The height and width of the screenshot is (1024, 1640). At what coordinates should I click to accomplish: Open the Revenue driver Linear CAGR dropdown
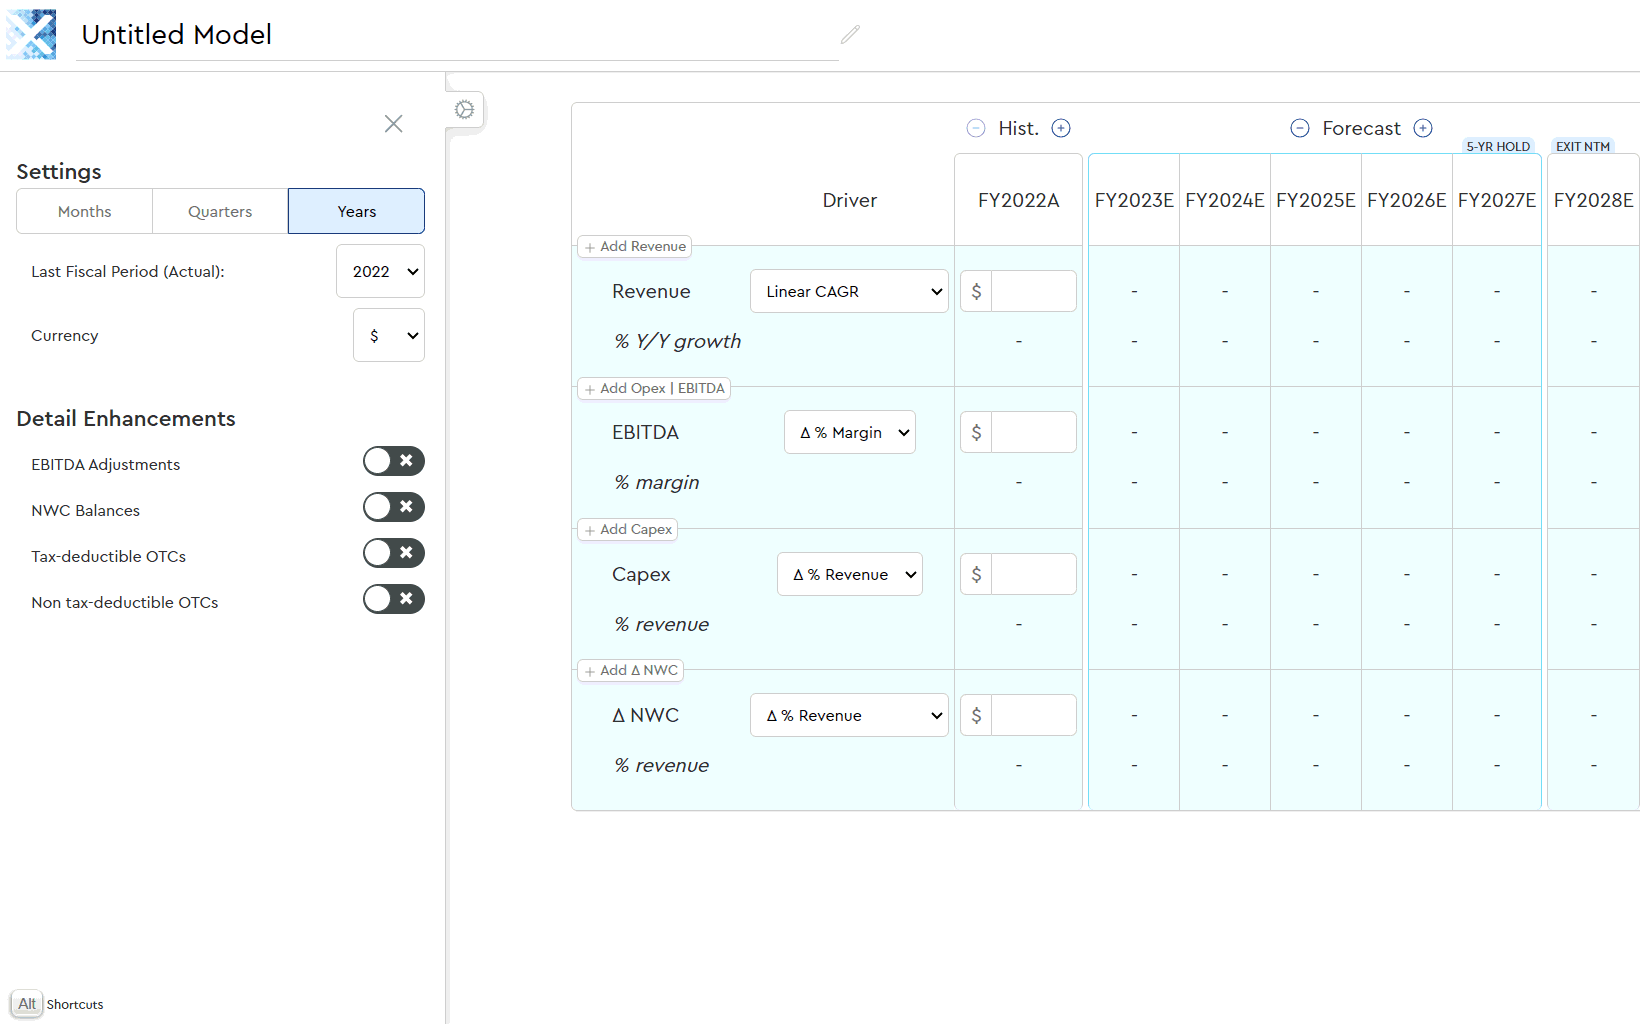pos(848,291)
